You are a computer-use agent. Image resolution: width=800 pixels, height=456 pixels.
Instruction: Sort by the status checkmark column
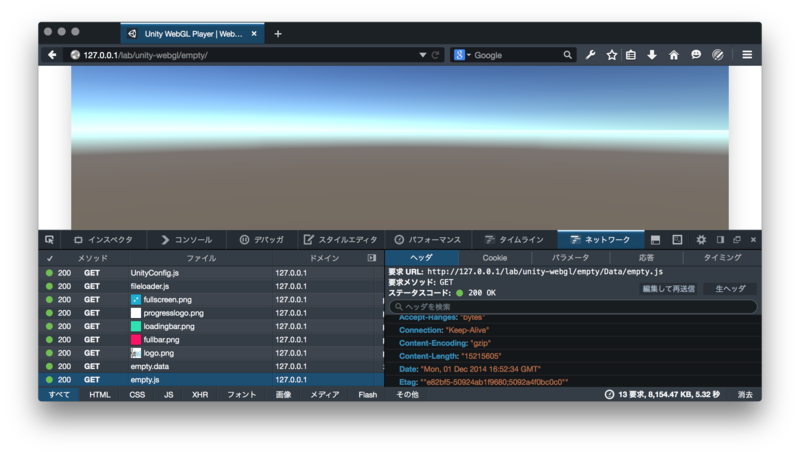49,258
